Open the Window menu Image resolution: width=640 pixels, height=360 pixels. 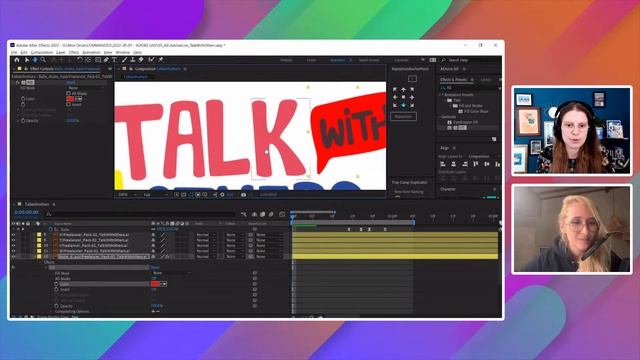coord(122,53)
